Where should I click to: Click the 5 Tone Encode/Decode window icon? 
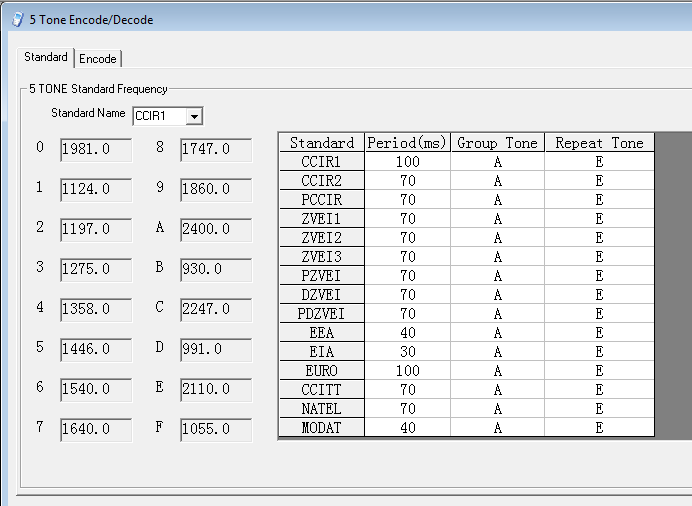(x=18, y=19)
